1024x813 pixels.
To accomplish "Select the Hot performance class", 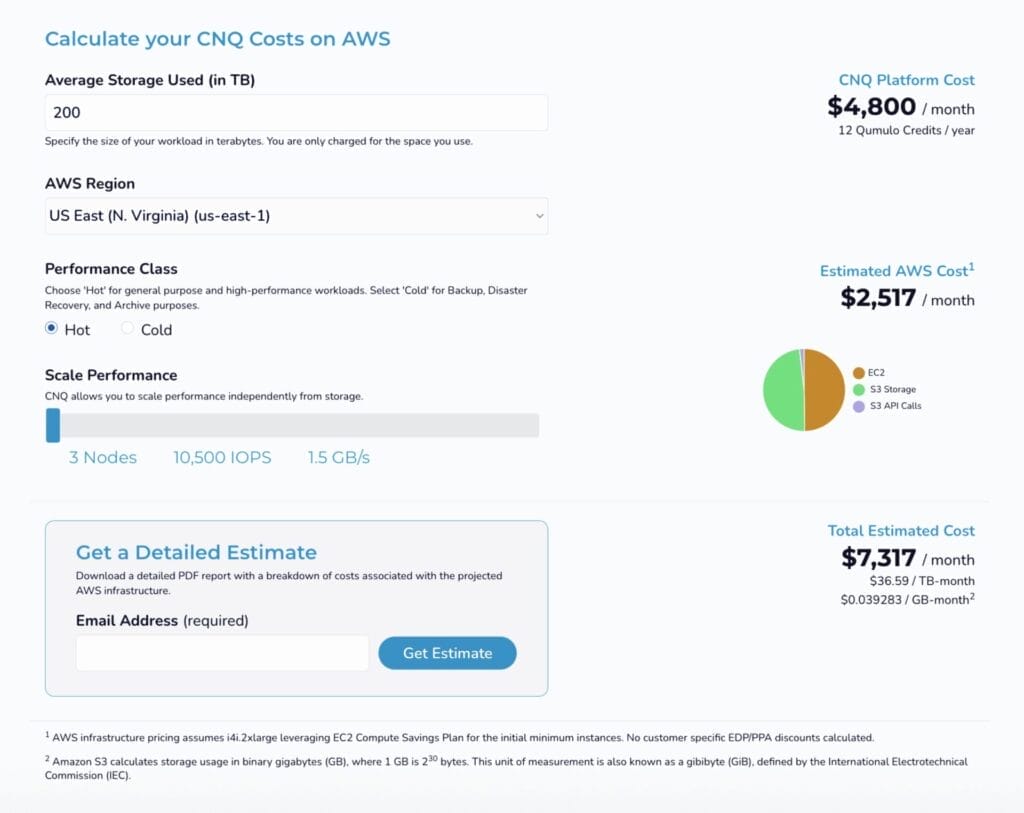I will click(52, 329).
